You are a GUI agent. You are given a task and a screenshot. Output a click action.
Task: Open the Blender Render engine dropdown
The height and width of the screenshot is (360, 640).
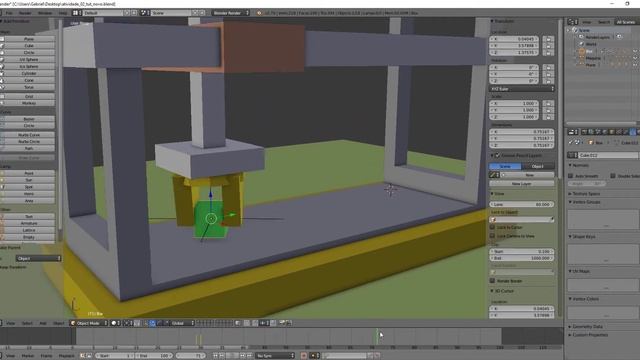(x=231, y=13)
